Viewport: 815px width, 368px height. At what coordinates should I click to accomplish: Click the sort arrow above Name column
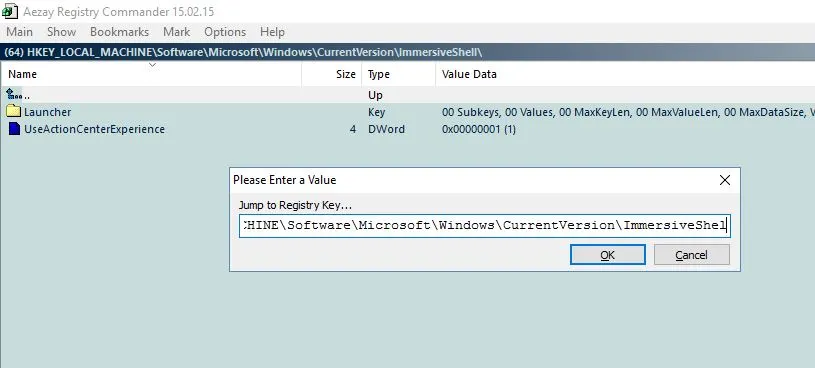pyautogui.click(x=152, y=65)
